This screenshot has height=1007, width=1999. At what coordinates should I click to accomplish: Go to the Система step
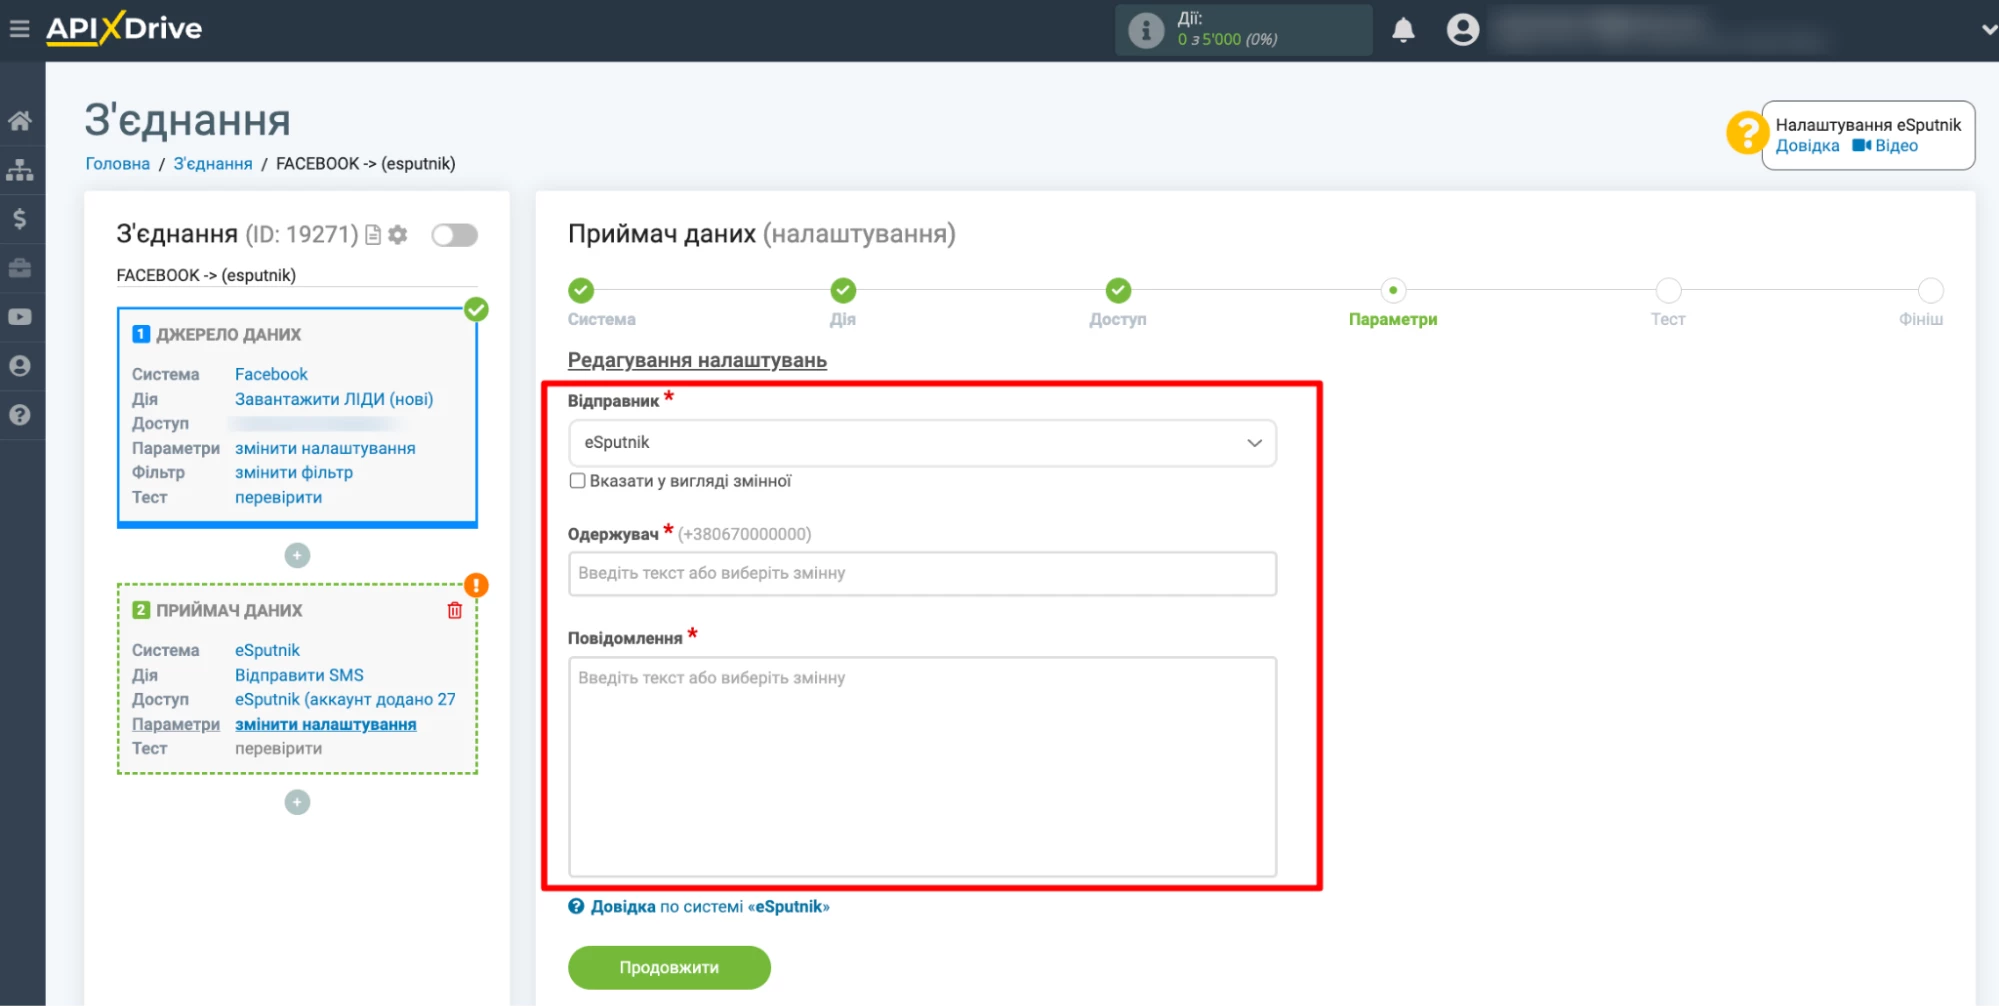pyautogui.click(x=581, y=291)
